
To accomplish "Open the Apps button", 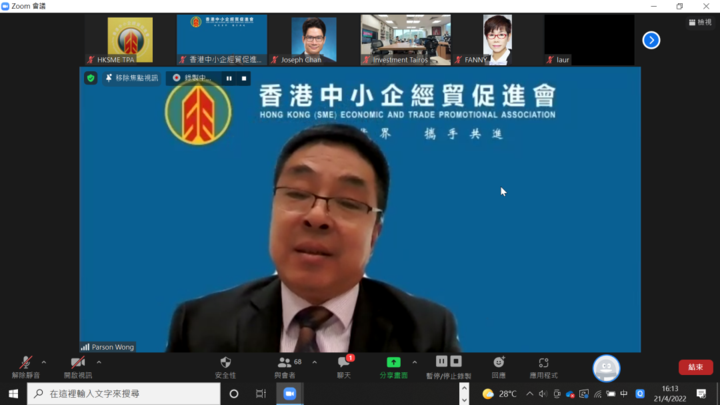I will 543,365.
